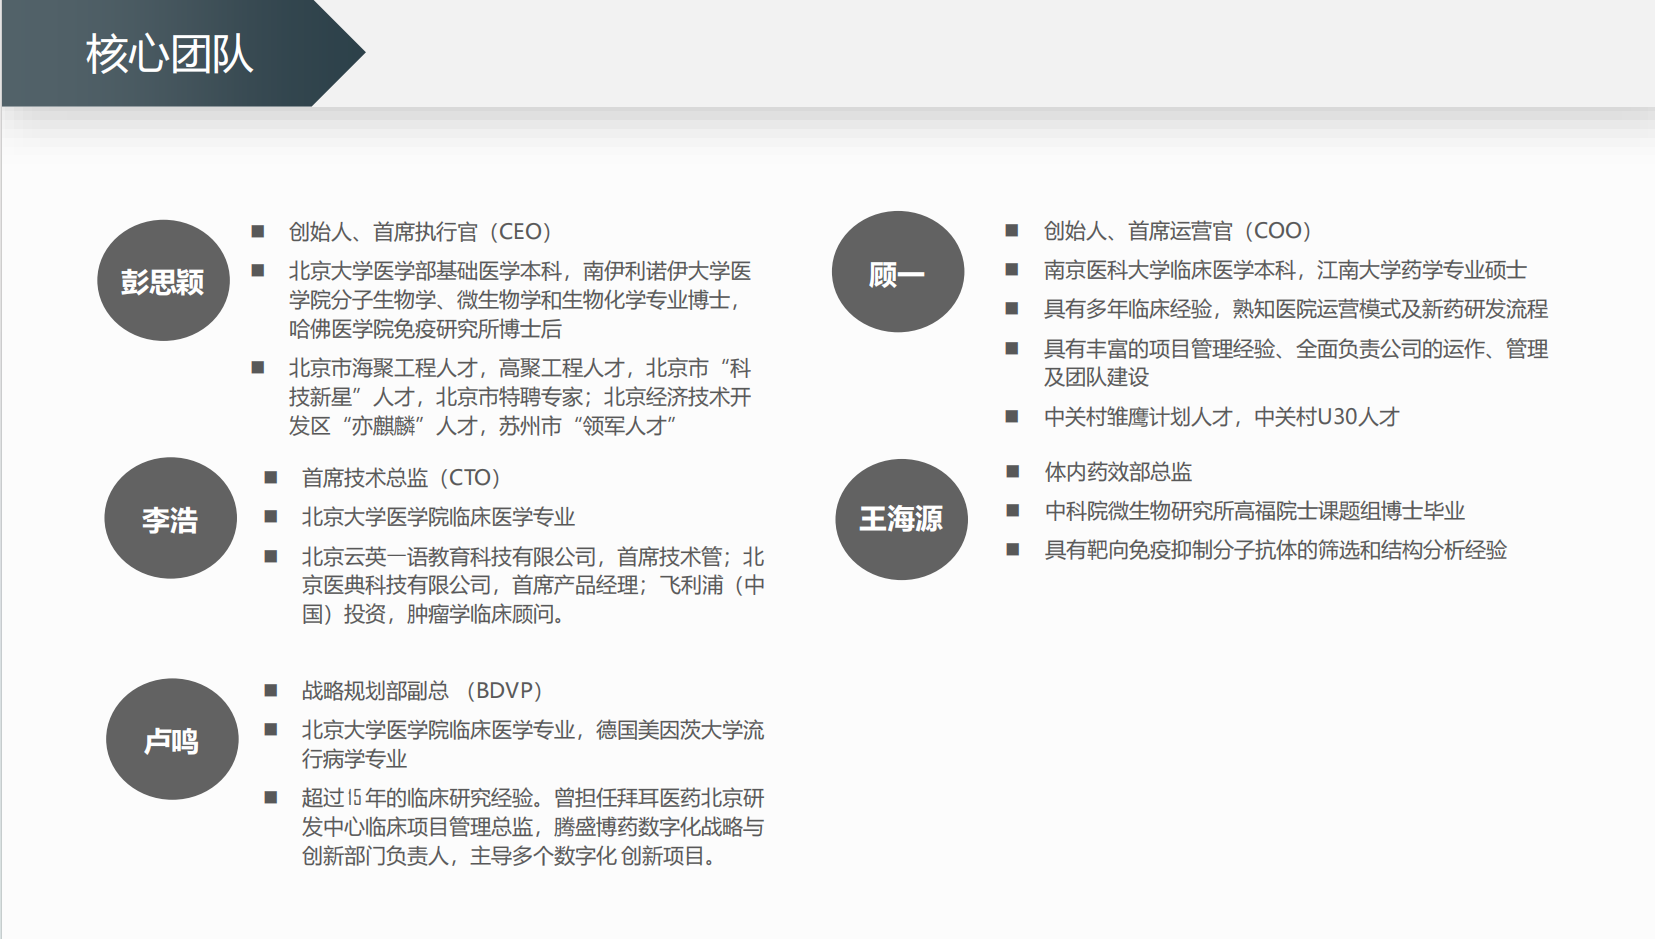
Task: Click the 南京医科大学临床医学本科 text line
Action: point(1285,270)
